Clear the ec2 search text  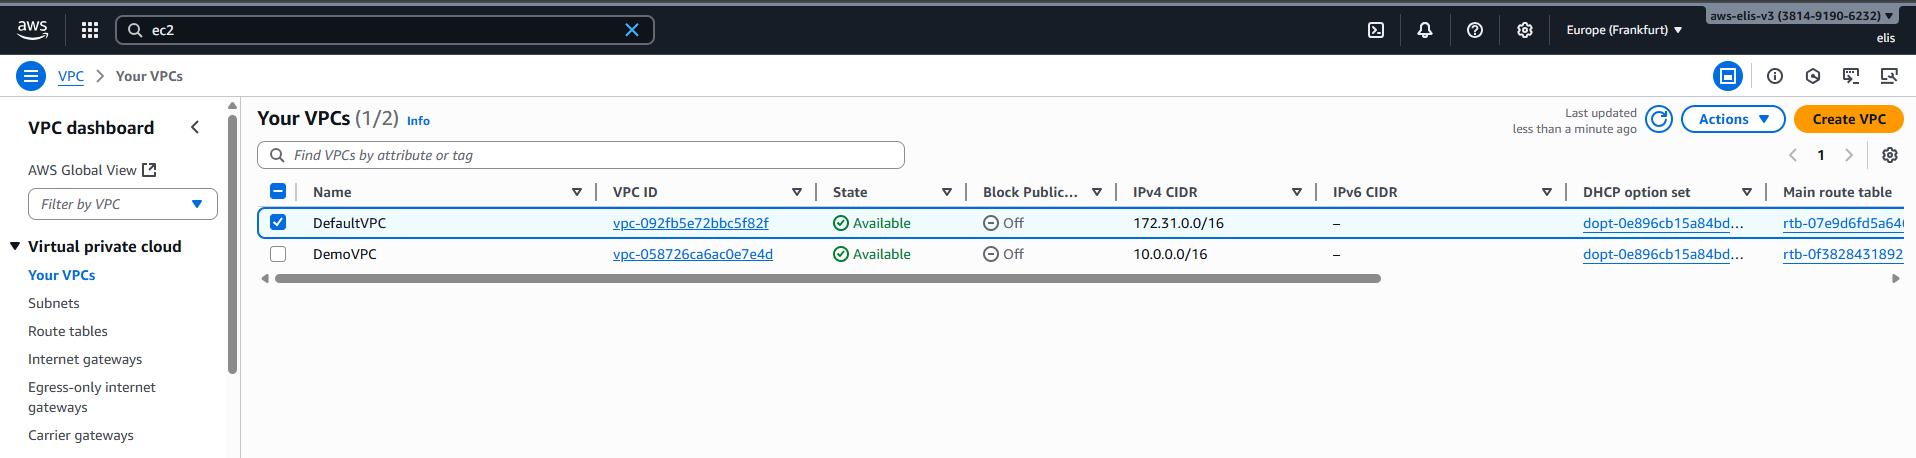coord(632,30)
